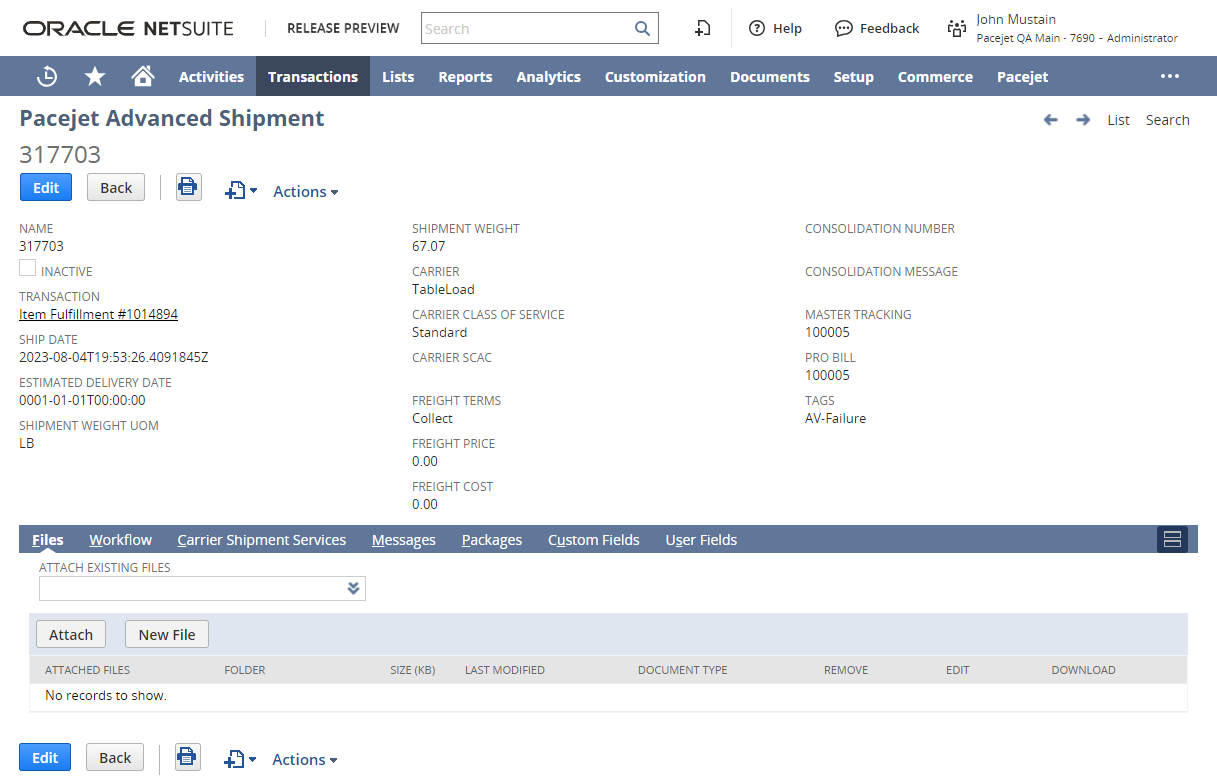The image size is (1217, 781).
Task: Open Item Fulfillment #1014894 link
Action: point(98,314)
